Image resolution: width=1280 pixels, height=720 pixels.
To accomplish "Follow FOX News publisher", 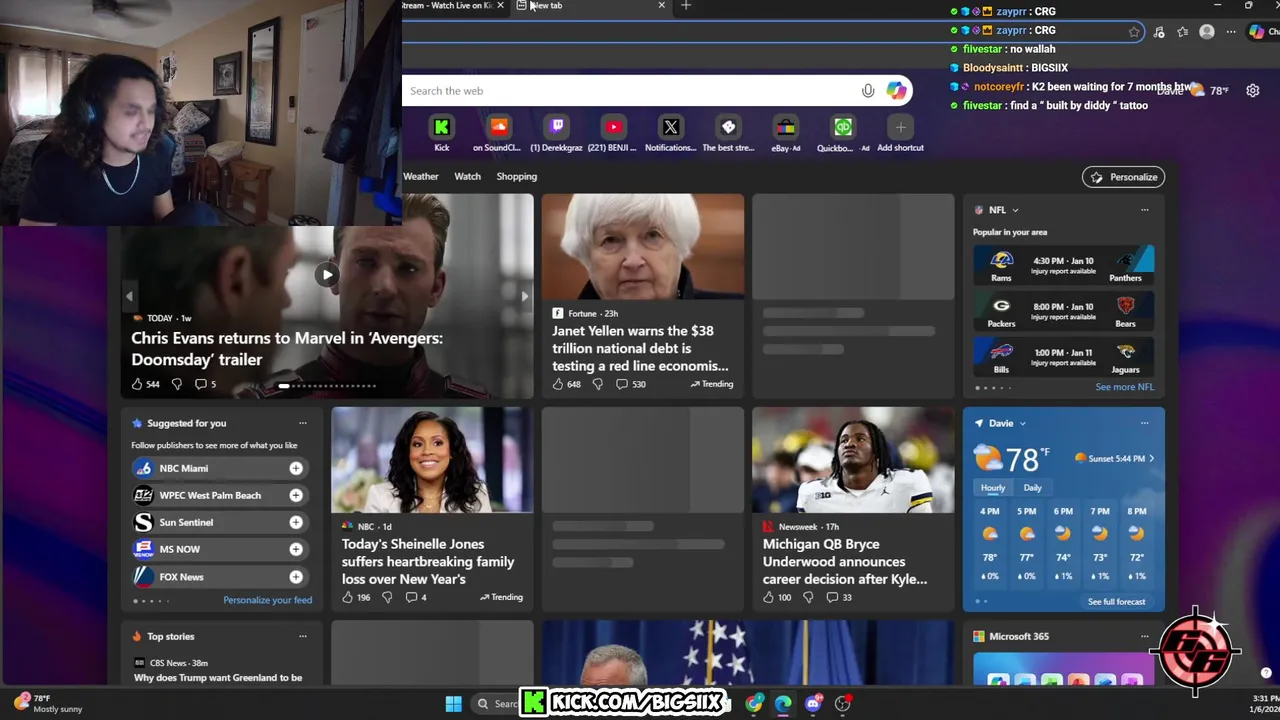I will (296, 576).
